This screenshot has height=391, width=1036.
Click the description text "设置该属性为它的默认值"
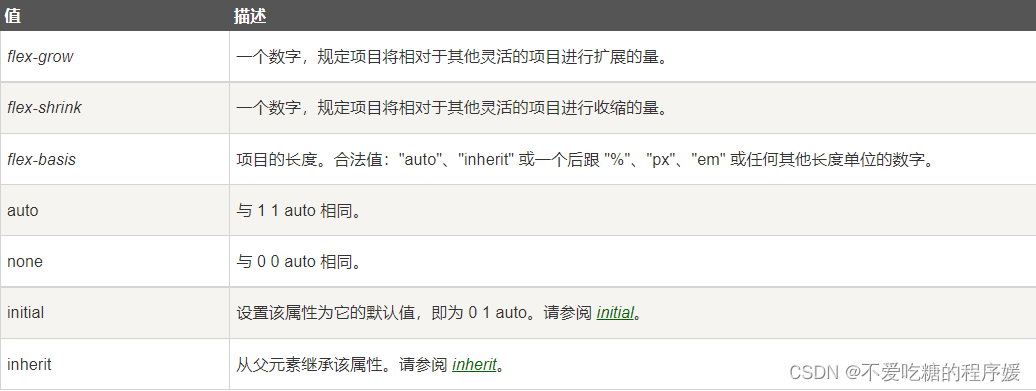pyautogui.click(x=325, y=313)
